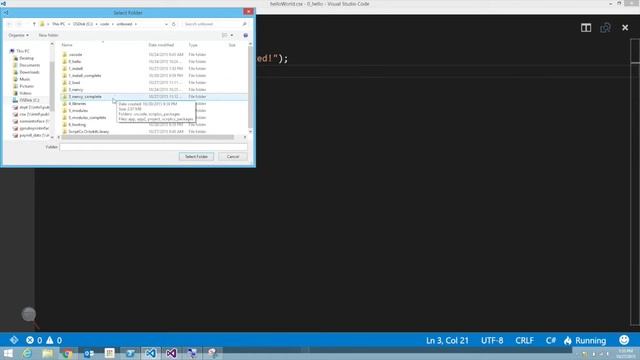Select the 5_modules folder
The image size is (640, 360).
coord(78,111)
